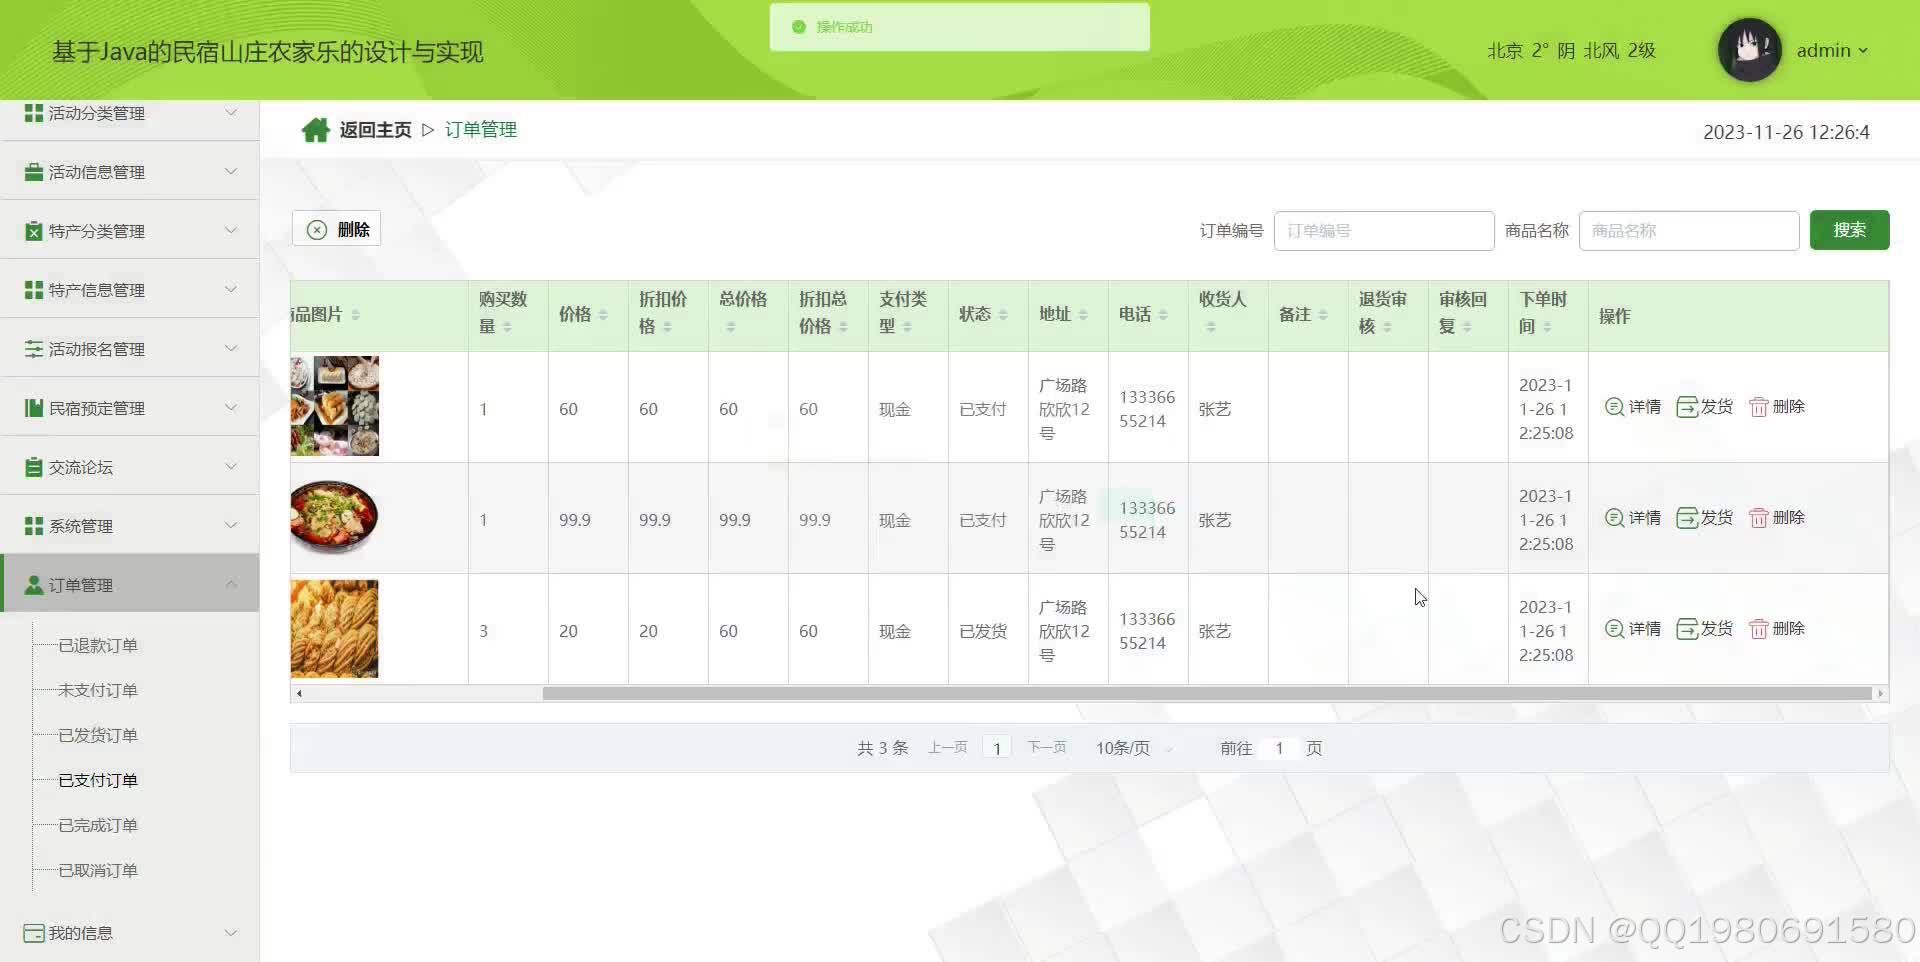This screenshot has height=962, width=1920.
Task: Click 发货 for the first order row
Action: point(1704,407)
